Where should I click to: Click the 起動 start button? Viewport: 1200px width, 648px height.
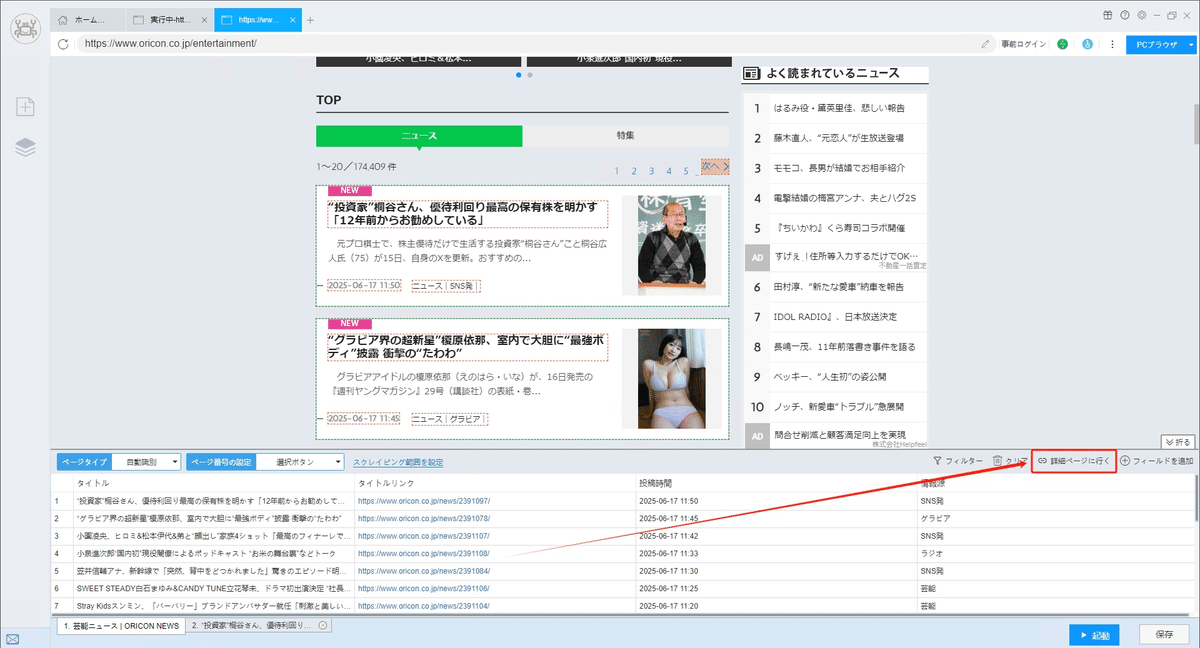(x=1093, y=634)
